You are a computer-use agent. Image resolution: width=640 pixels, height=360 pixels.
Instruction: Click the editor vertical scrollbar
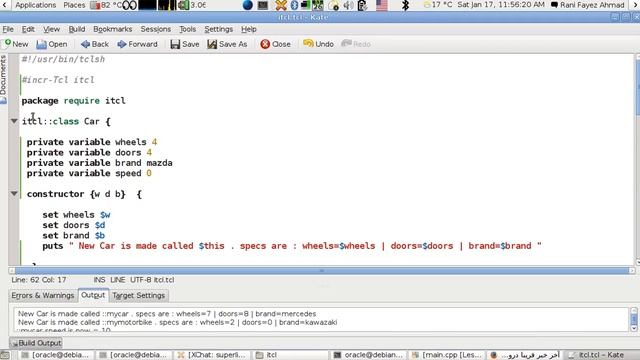(x=637, y=160)
